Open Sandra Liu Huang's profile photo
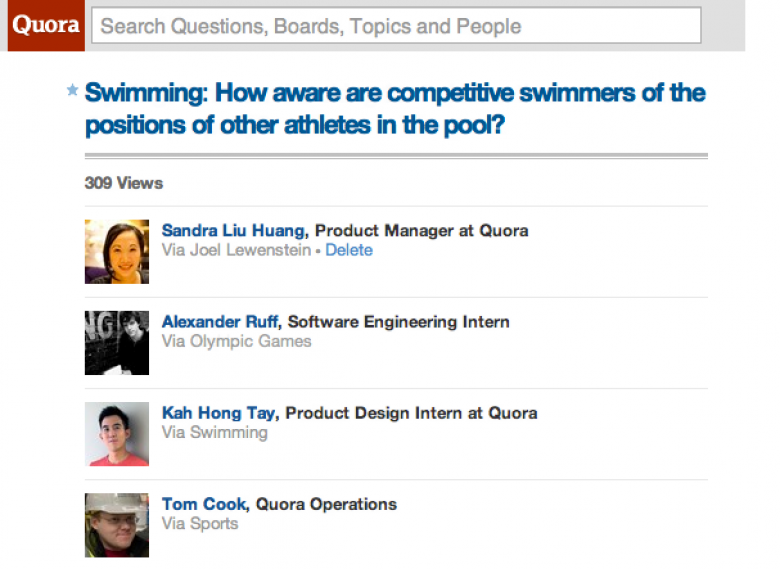This screenshot has height=569, width=780. tap(117, 252)
